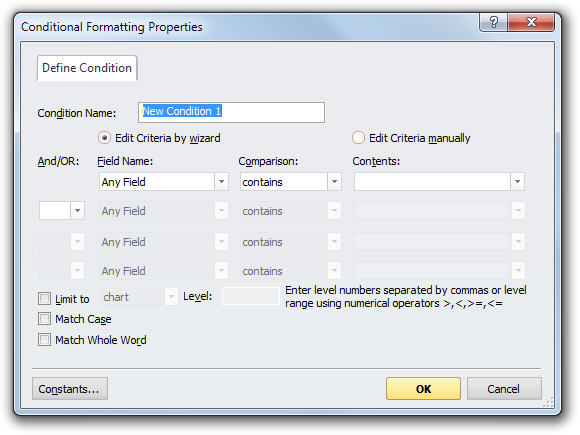Open the second row And/OR dropdown
The image size is (580, 435).
[77, 210]
